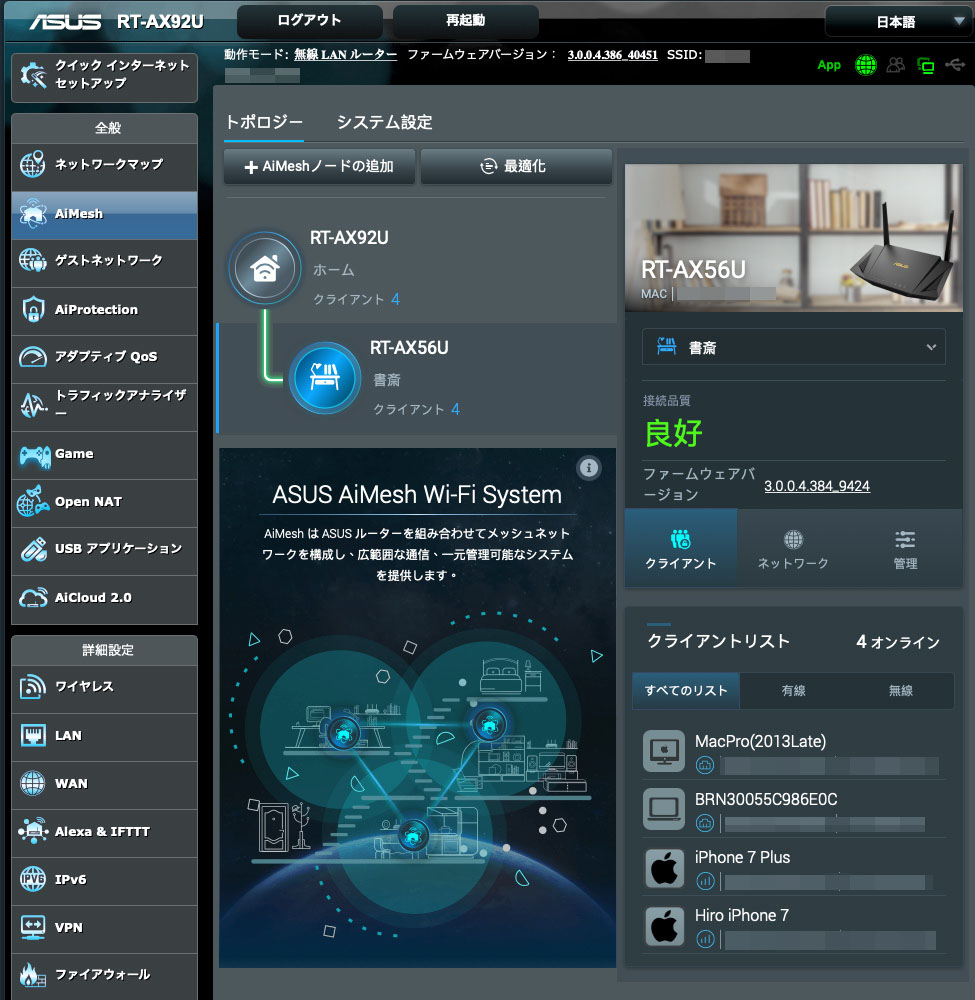Click the Hiro iPhone 7 Apple icon
This screenshot has height=1000, width=975.
pyautogui.click(x=664, y=926)
